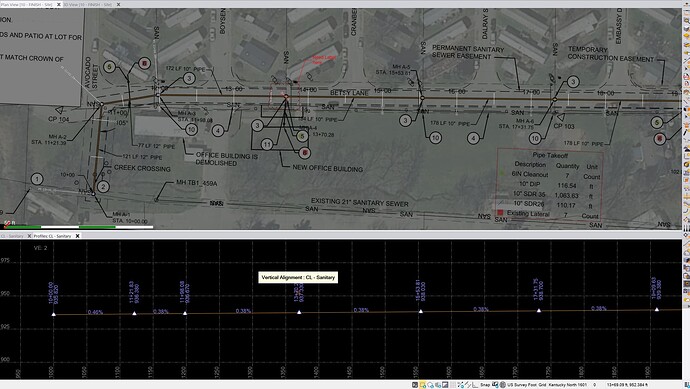Click the yellow highlighted status bar icon
690x389 pixels.
coord(422,385)
